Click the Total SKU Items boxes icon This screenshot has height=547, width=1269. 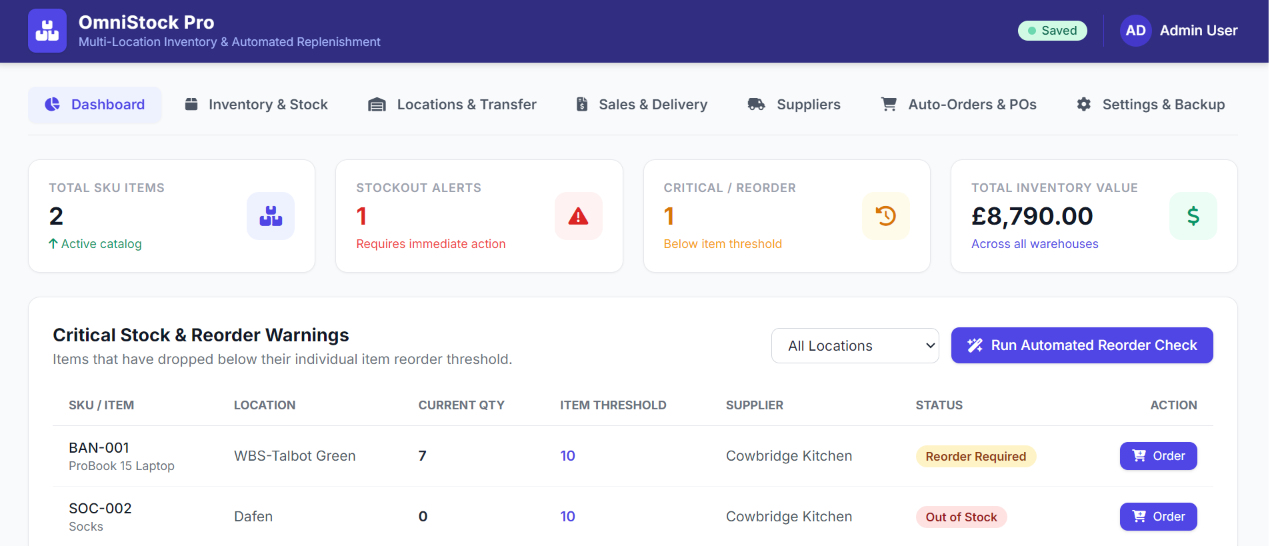point(271,216)
